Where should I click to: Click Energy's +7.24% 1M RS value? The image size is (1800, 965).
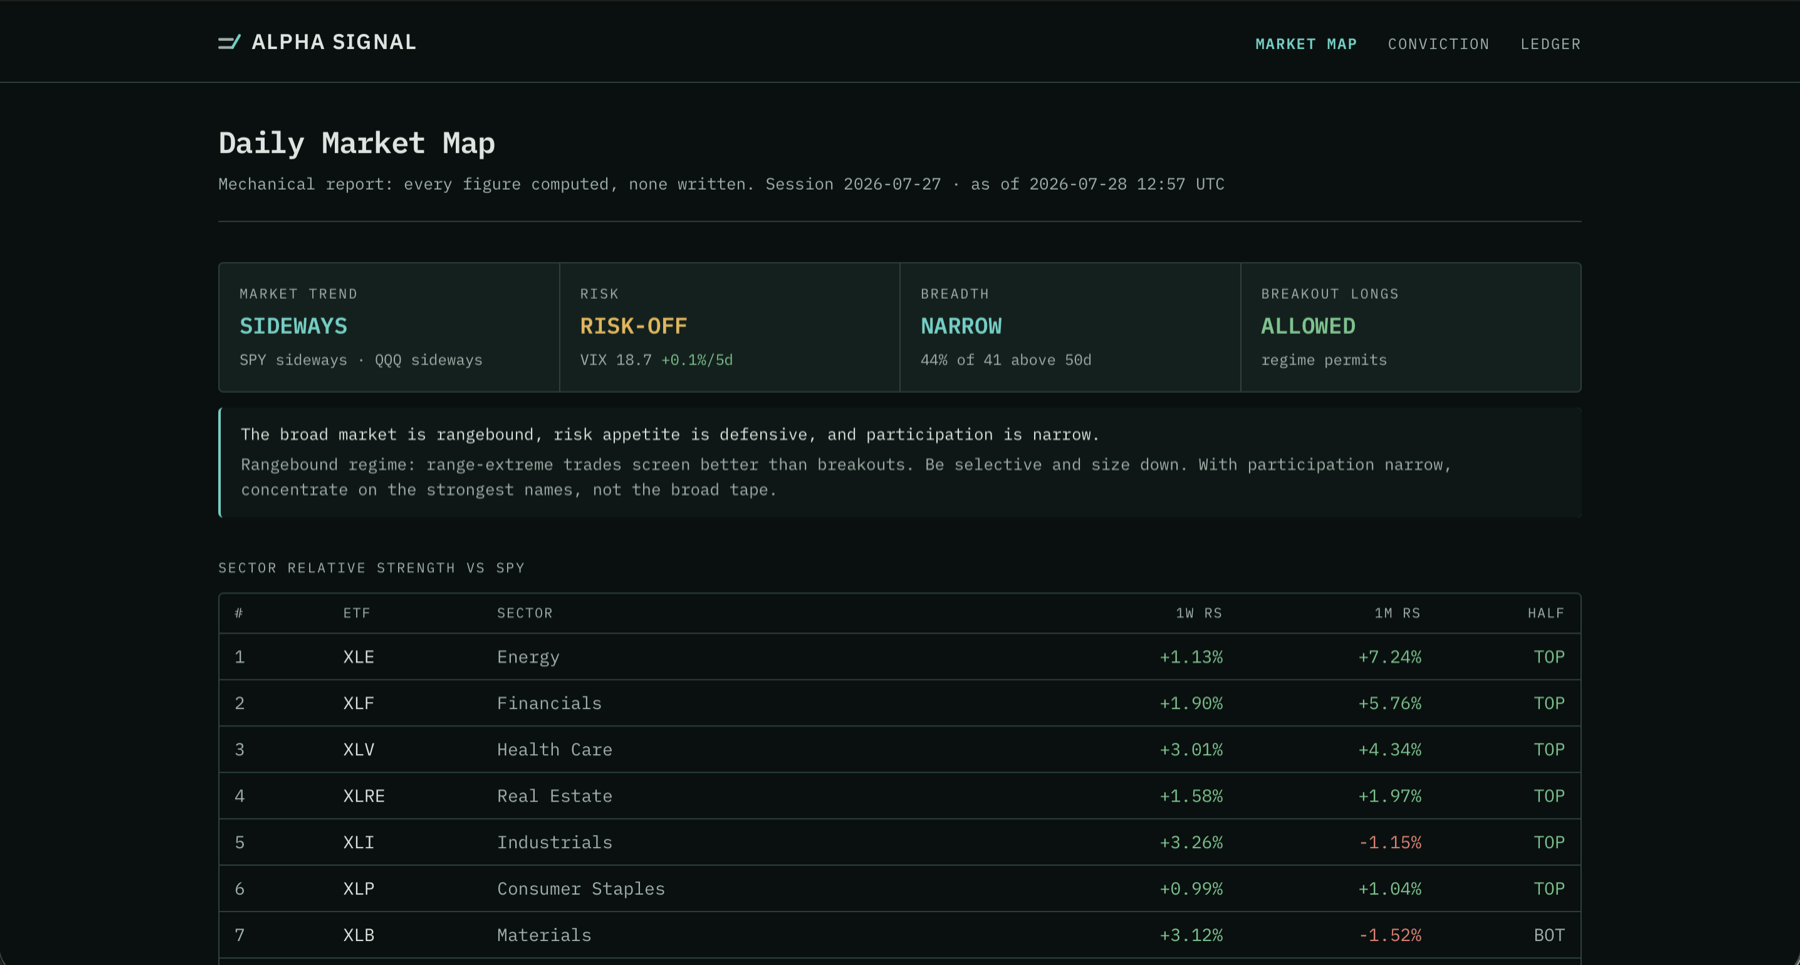[1389, 657]
